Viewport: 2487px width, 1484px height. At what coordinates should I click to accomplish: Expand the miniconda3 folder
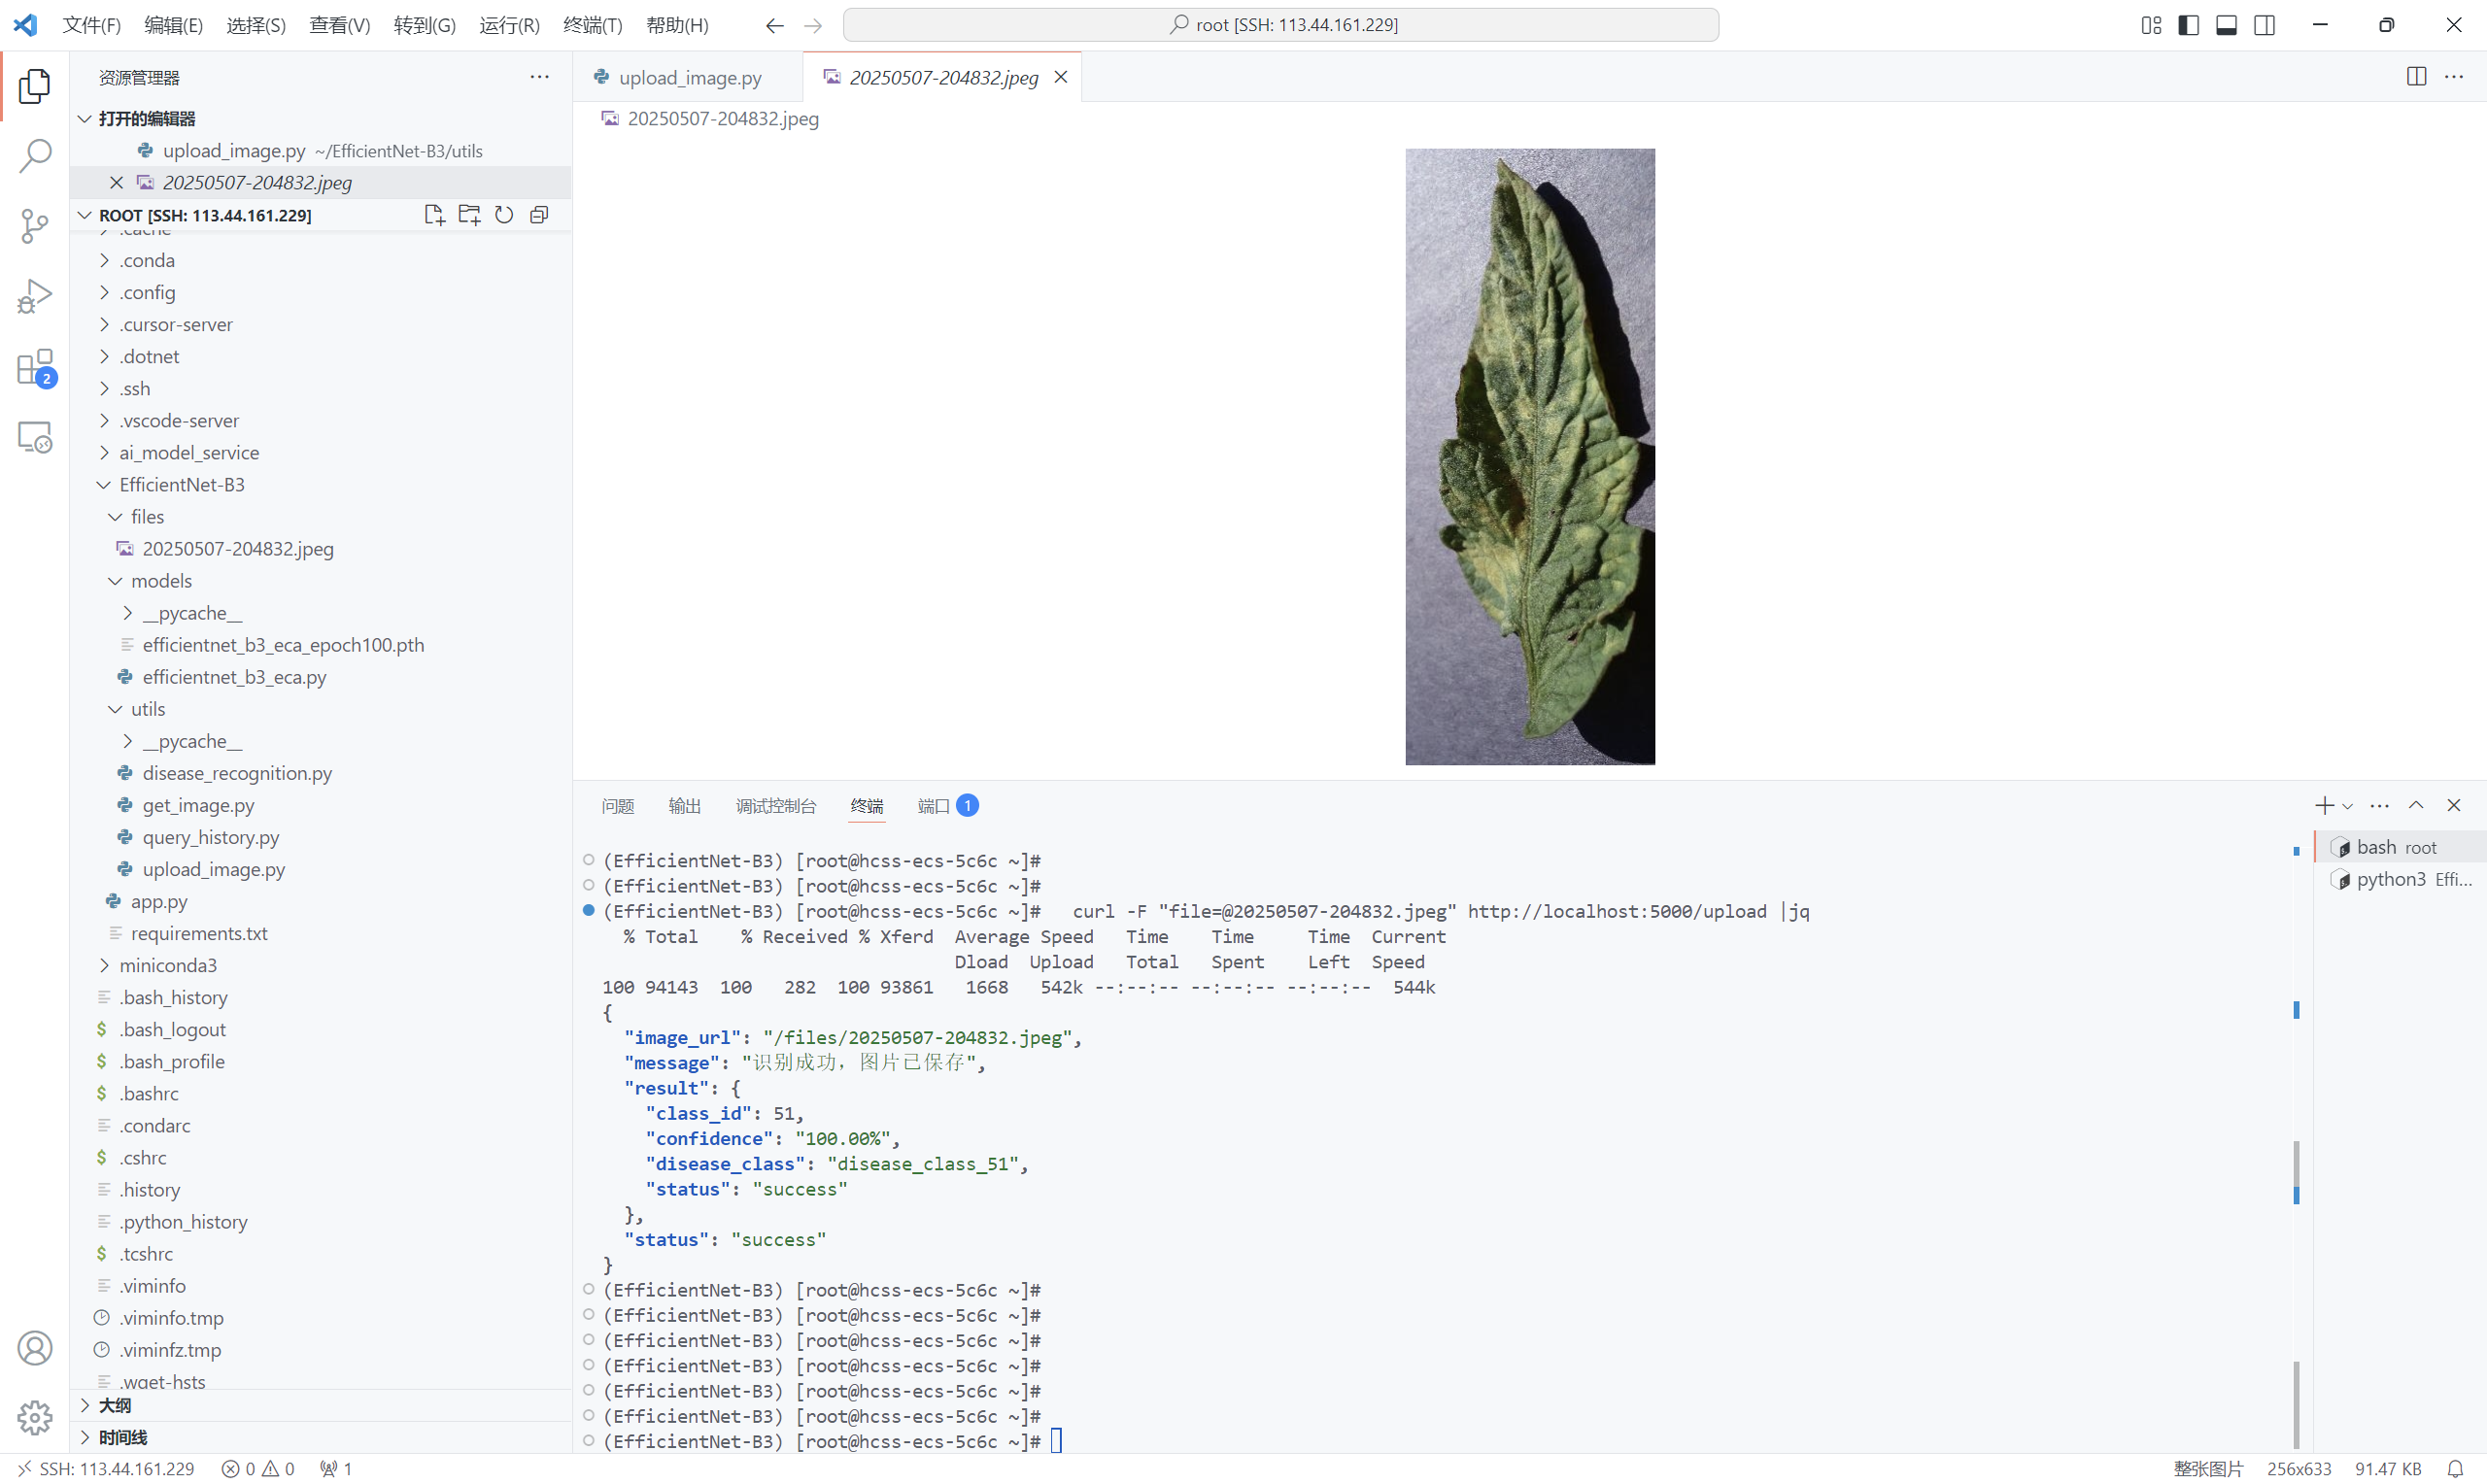pos(167,965)
